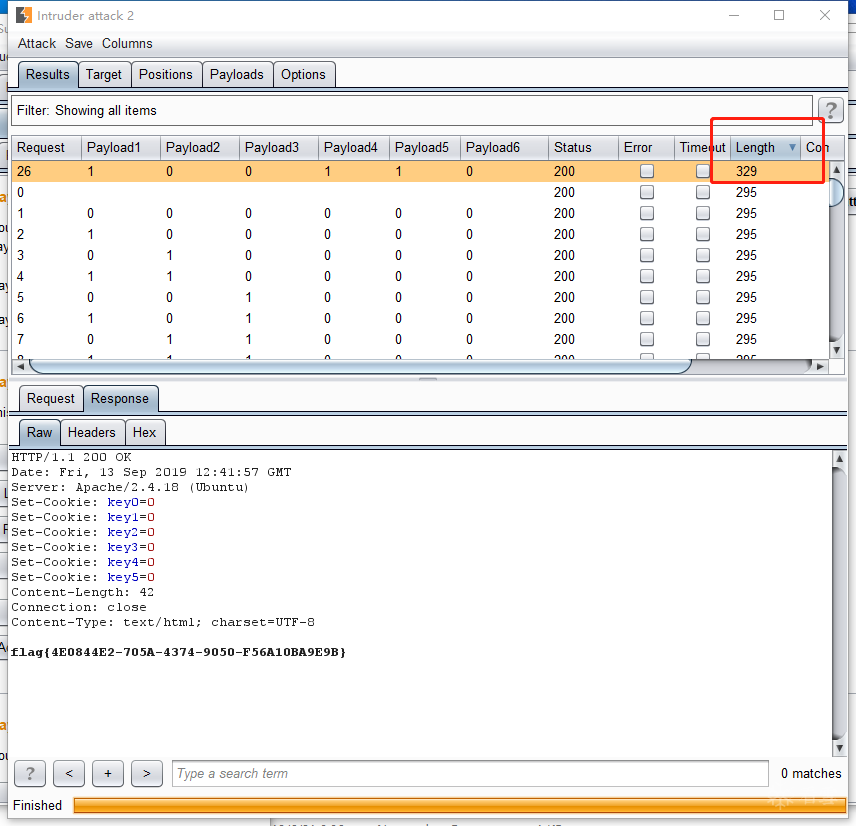856x826 pixels.
Task: Click the Set-Cookie: key0=0 header line
Action: (x=83, y=502)
